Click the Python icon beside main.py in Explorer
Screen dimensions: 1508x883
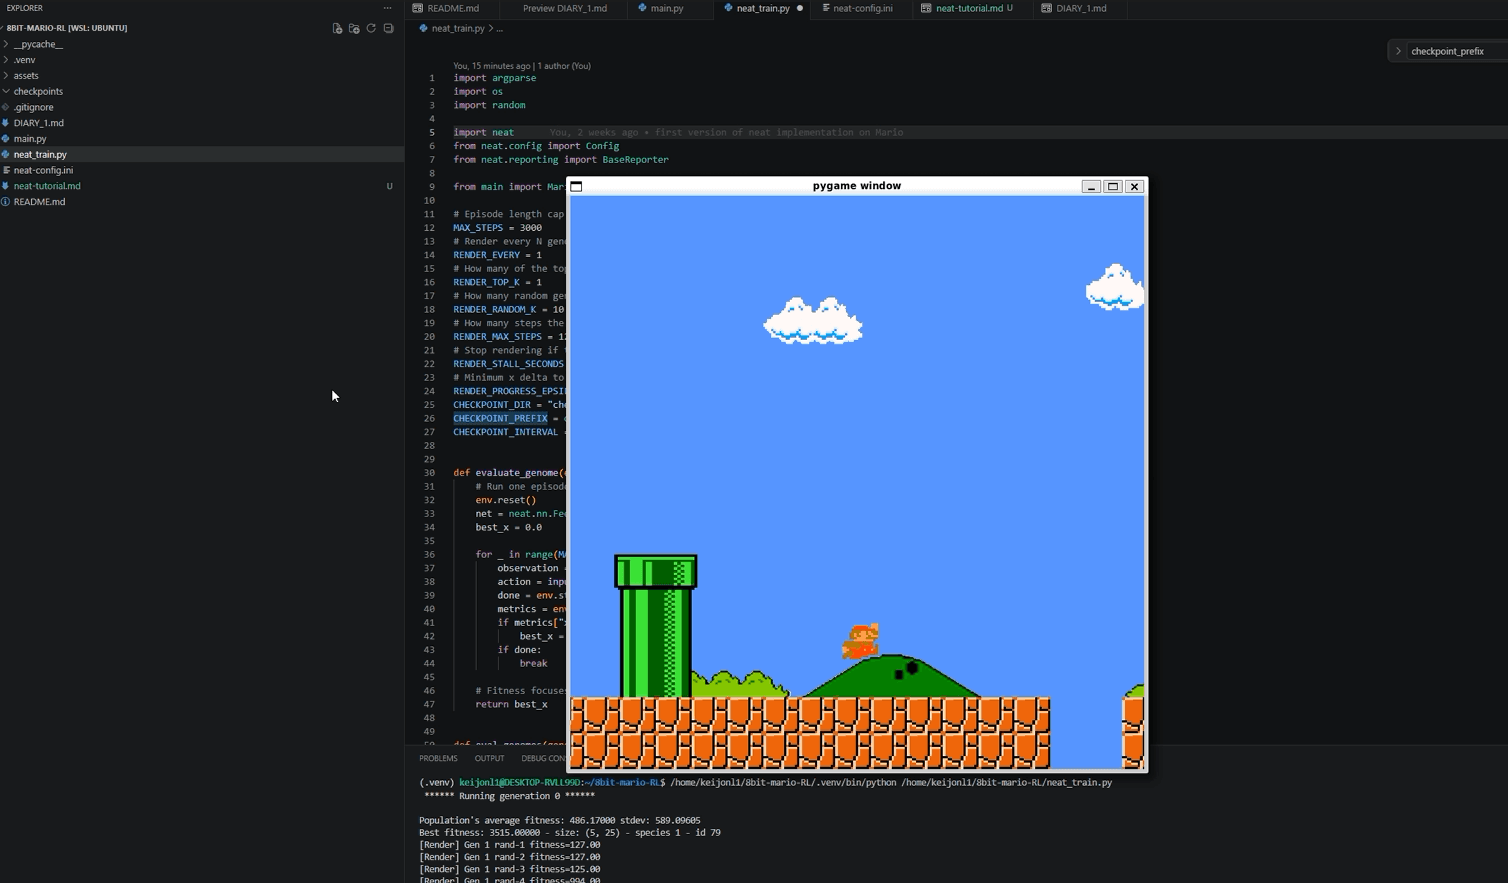point(6,139)
